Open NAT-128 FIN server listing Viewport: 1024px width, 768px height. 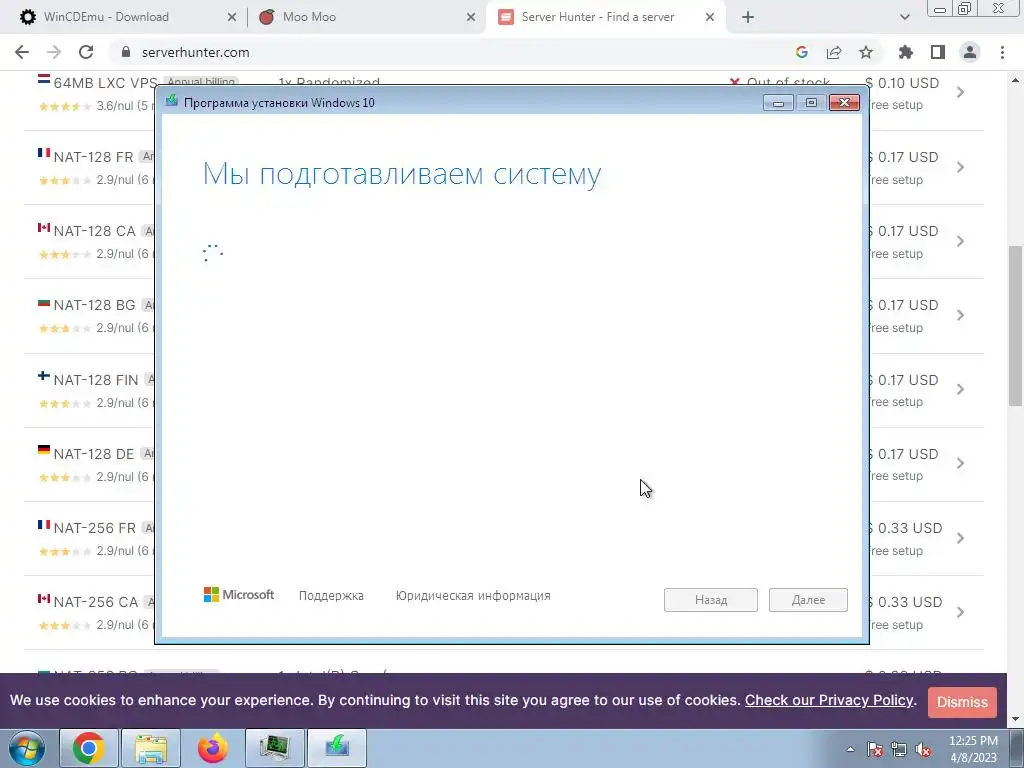click(x=96, y=380)
